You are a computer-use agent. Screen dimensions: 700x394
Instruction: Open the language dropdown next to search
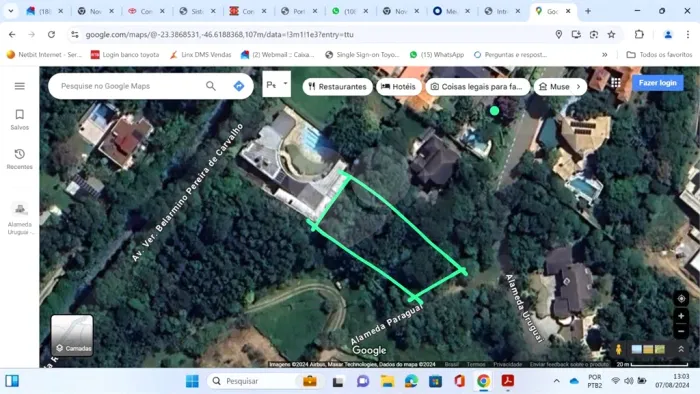[x=276, y=84]
